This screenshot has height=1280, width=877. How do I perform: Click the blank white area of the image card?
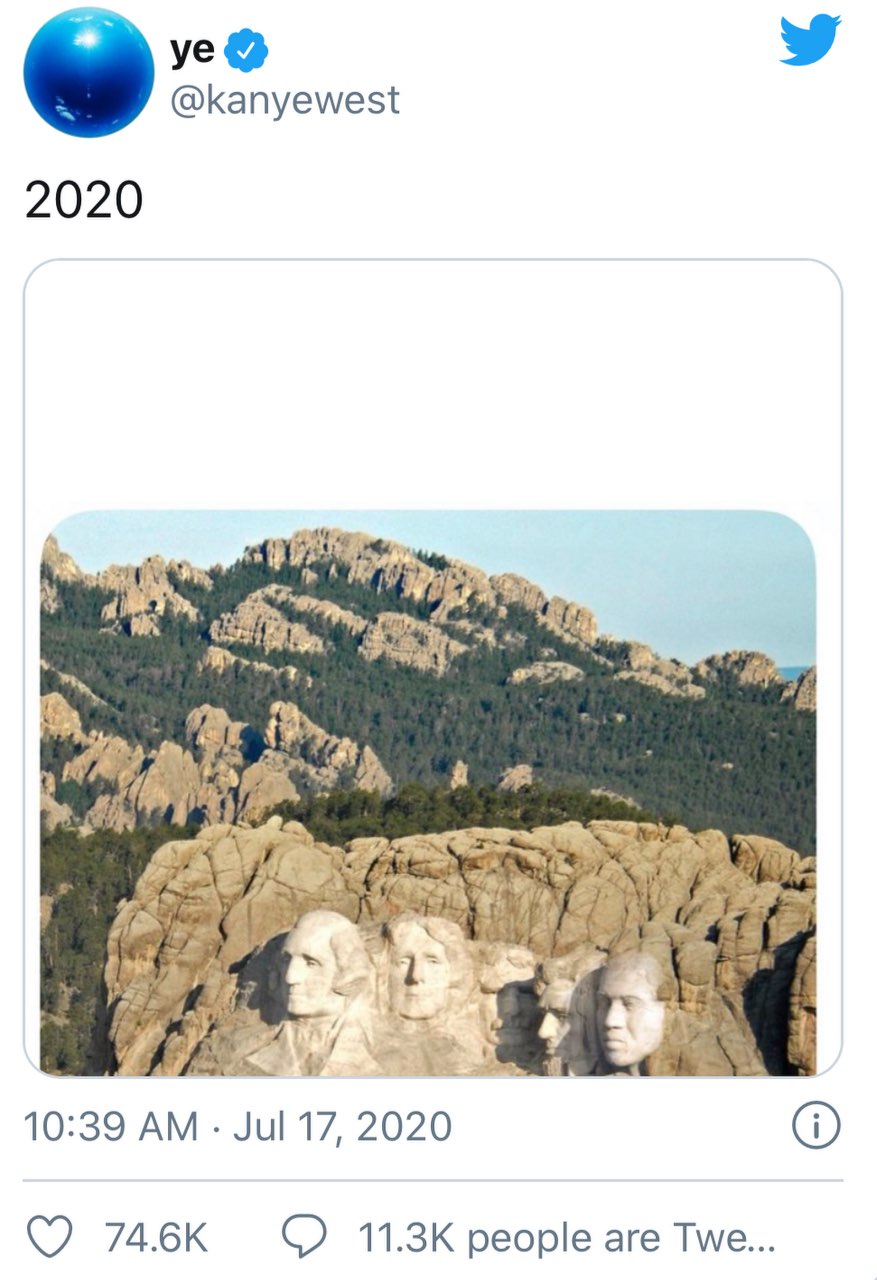pos(432,385)
